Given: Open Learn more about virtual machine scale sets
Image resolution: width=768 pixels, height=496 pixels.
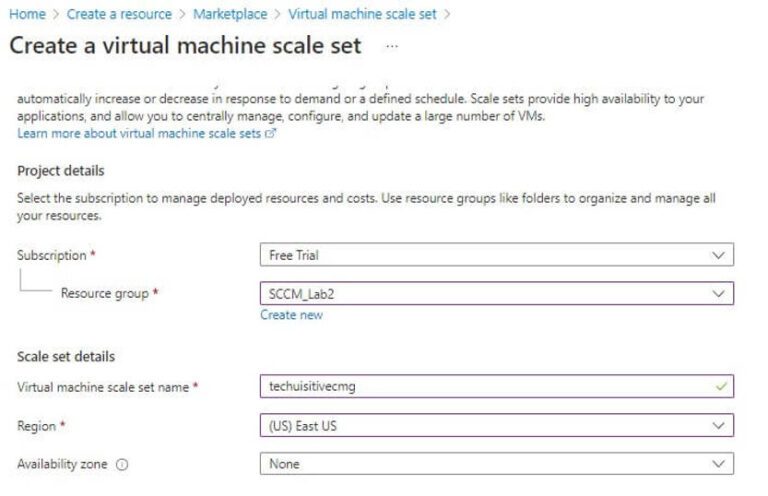Looking at the screenshot, I should tap(139, 133).
